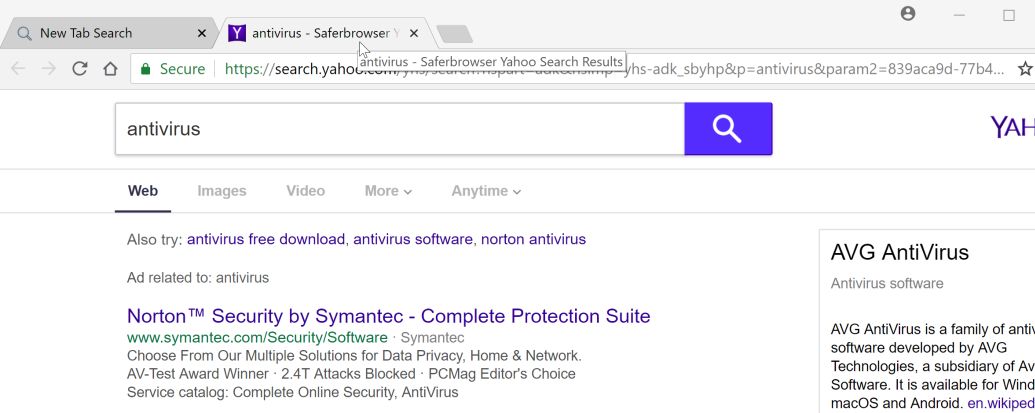This screenshot has height=413, width=1035.
Task: Expand the More search filter dropdown
Action: point(388,191)
